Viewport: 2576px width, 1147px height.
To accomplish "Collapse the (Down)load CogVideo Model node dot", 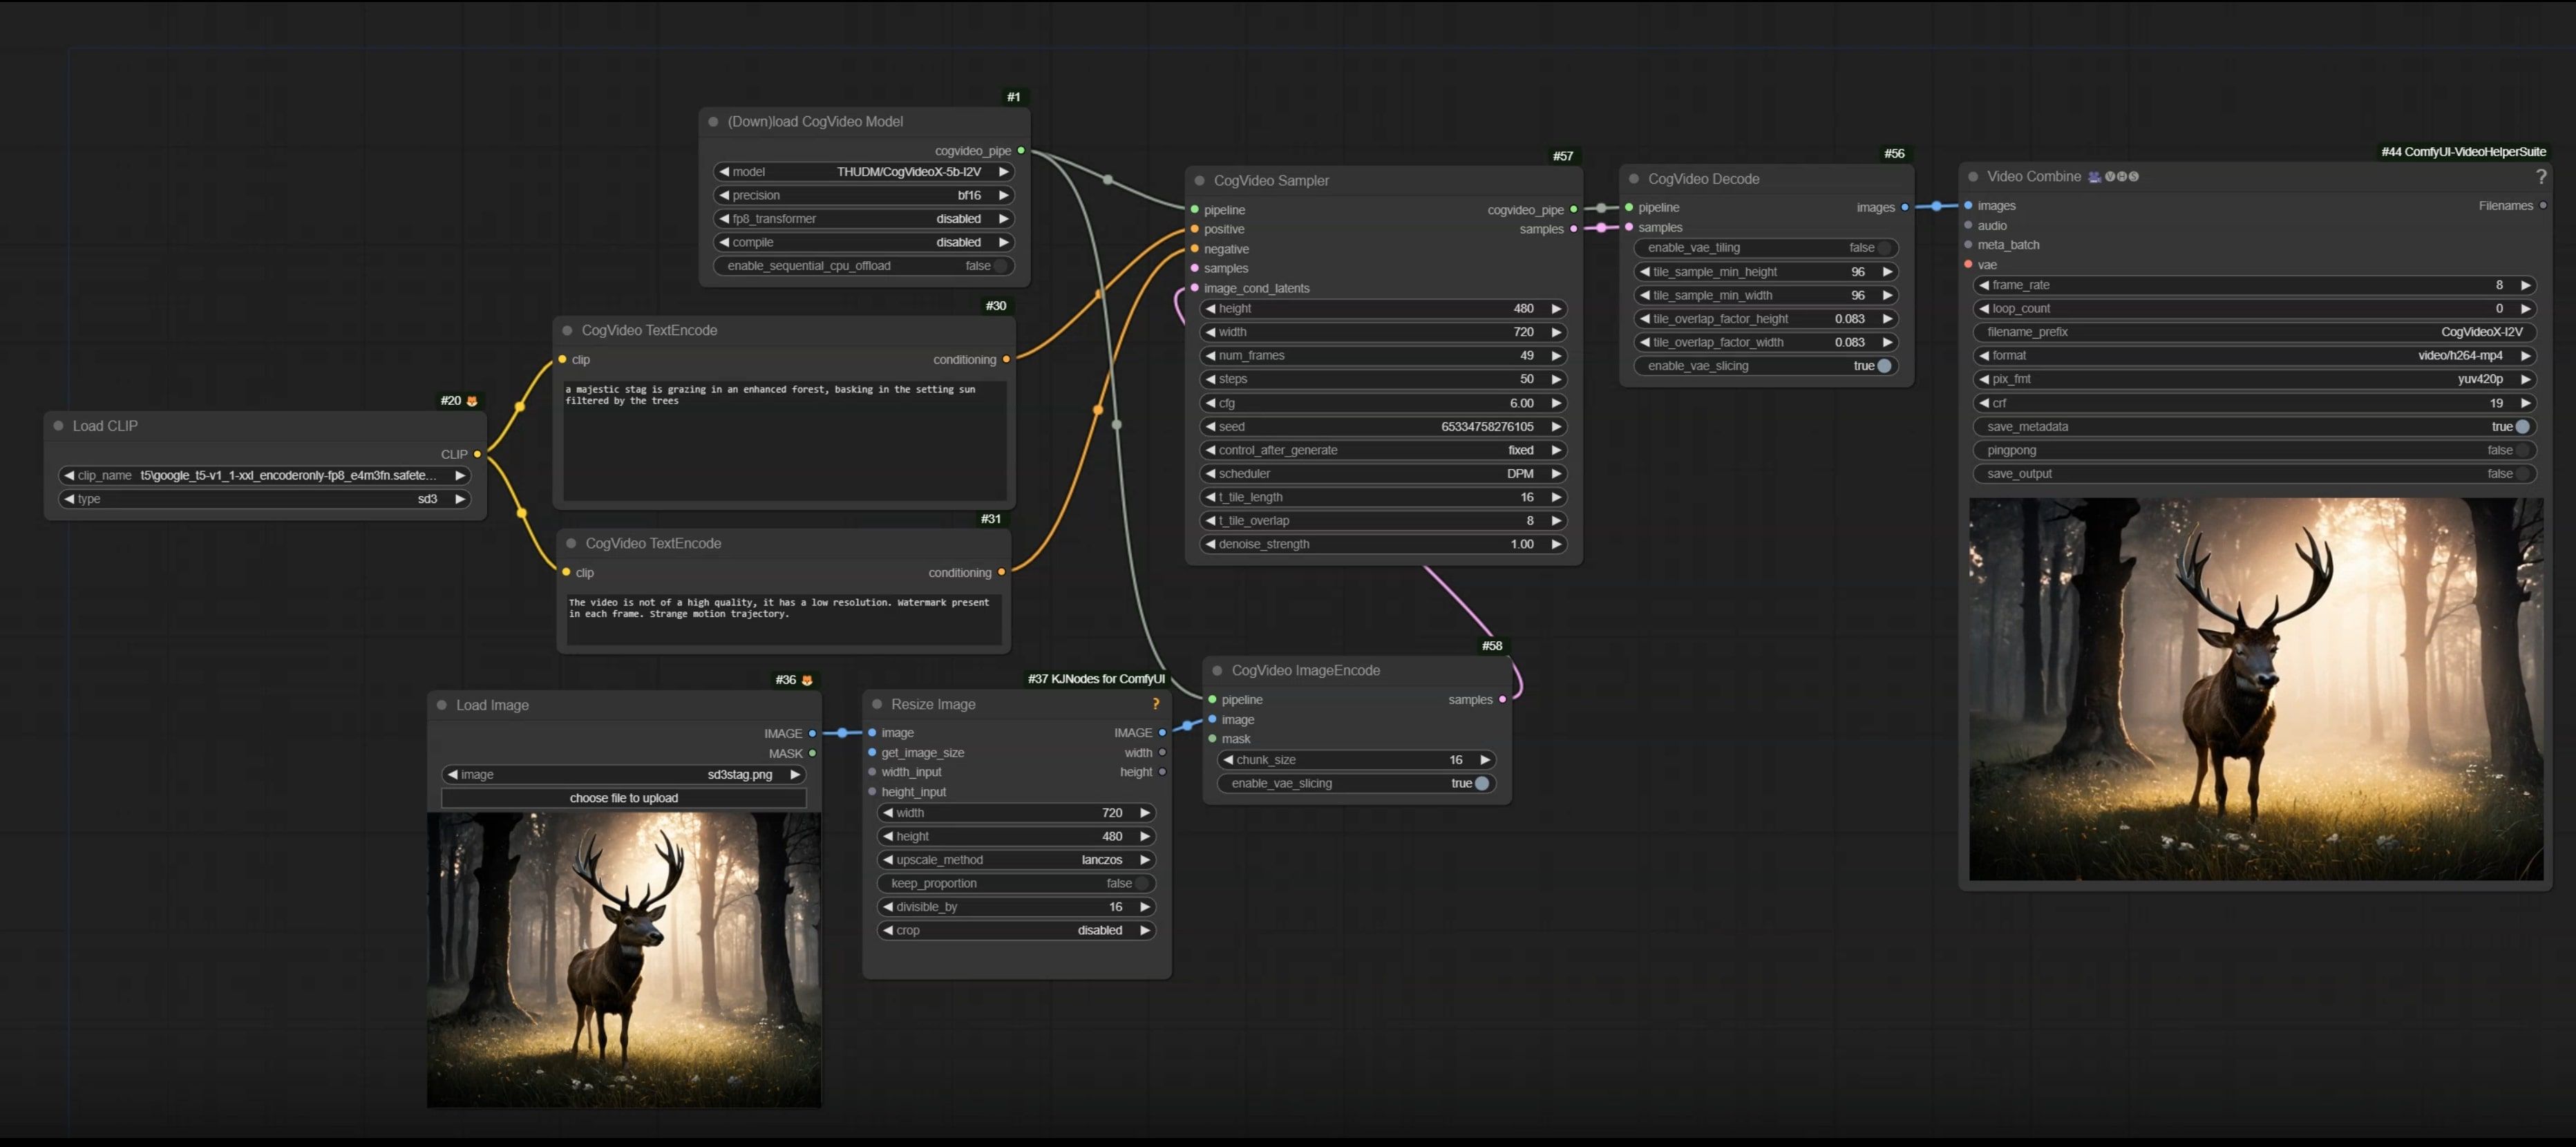I will pyautogui.click(x=713, y=122).
